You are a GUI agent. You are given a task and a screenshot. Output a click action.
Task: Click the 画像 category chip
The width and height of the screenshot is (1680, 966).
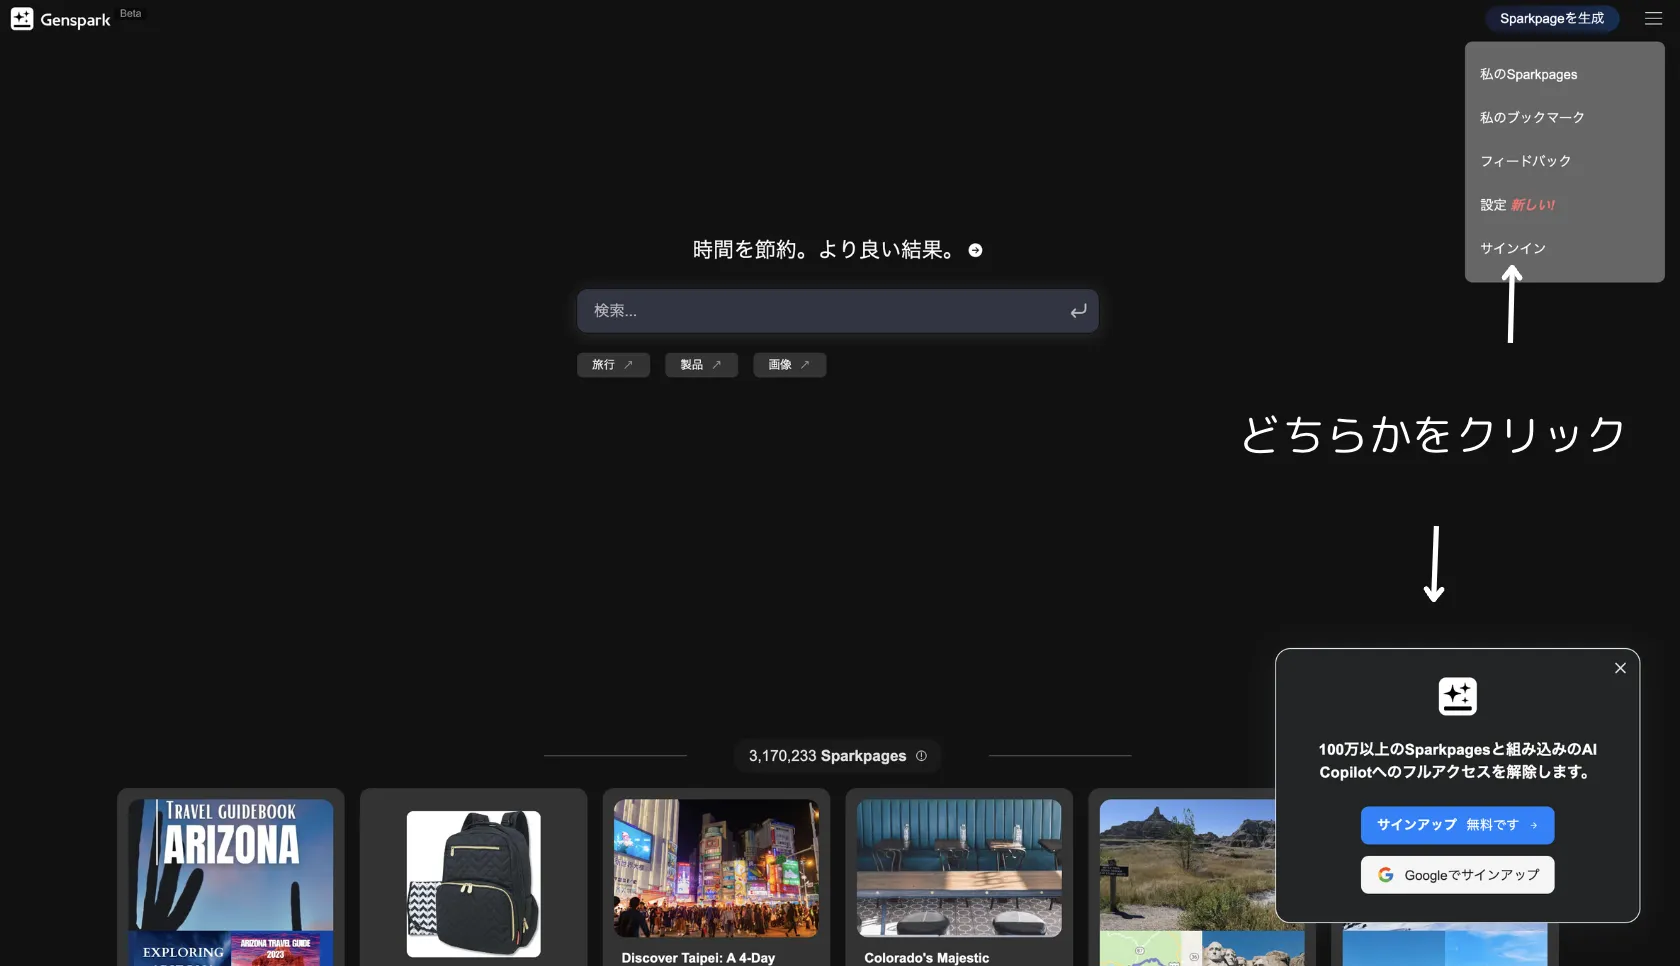point(789,365)
